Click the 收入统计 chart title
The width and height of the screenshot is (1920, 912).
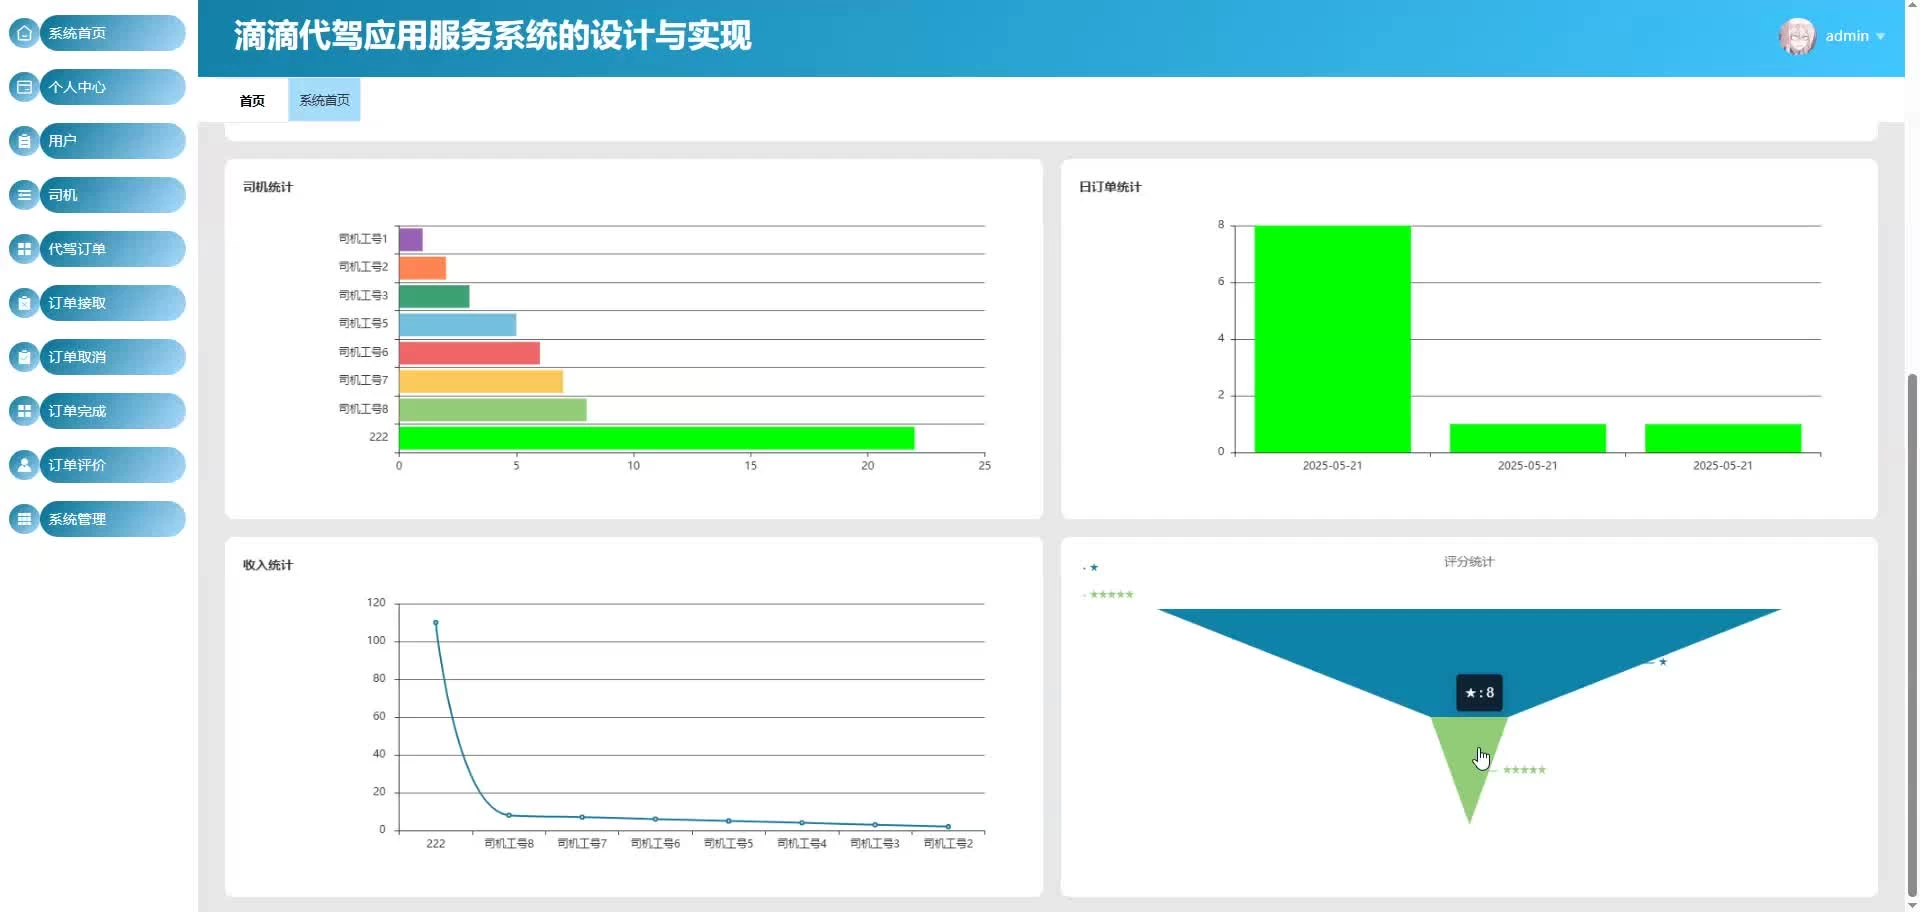[268, 565]
